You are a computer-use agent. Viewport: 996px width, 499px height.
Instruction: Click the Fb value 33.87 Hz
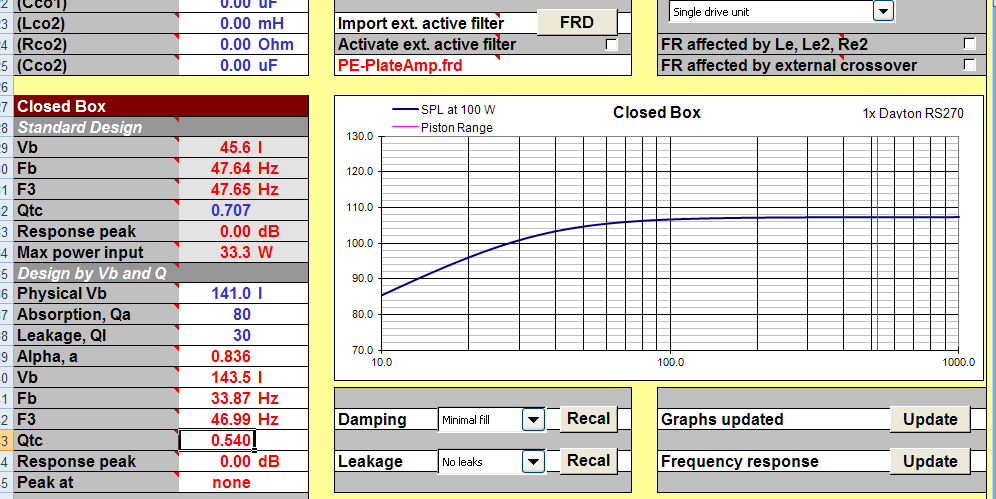(243, 399)
